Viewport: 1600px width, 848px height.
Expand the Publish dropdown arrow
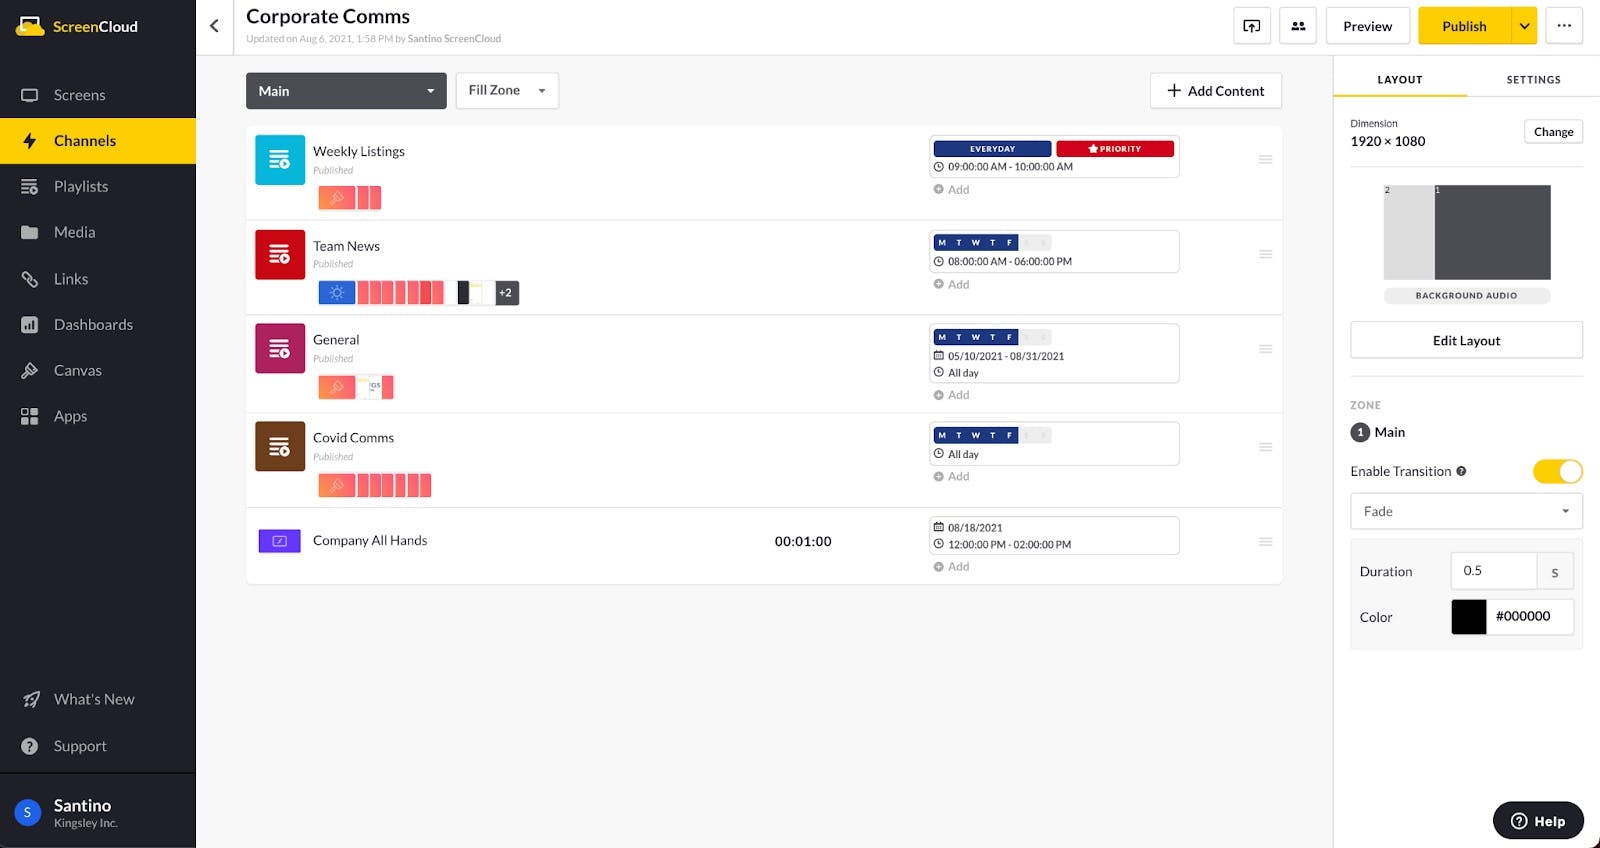[1524, 26]
